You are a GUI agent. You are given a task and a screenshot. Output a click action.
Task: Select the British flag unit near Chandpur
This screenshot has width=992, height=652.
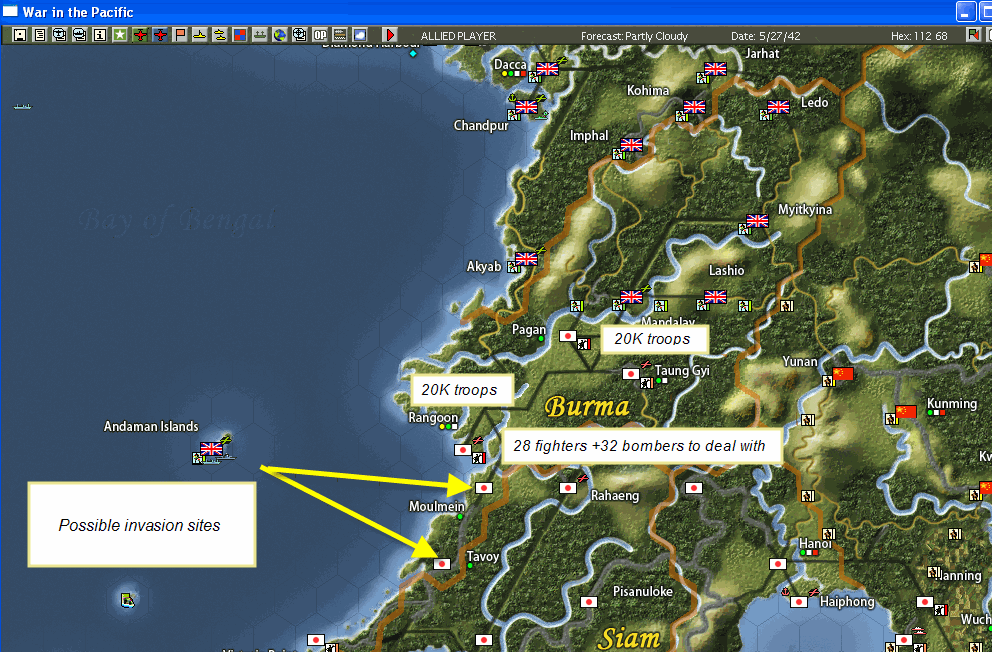coord(526,107)
